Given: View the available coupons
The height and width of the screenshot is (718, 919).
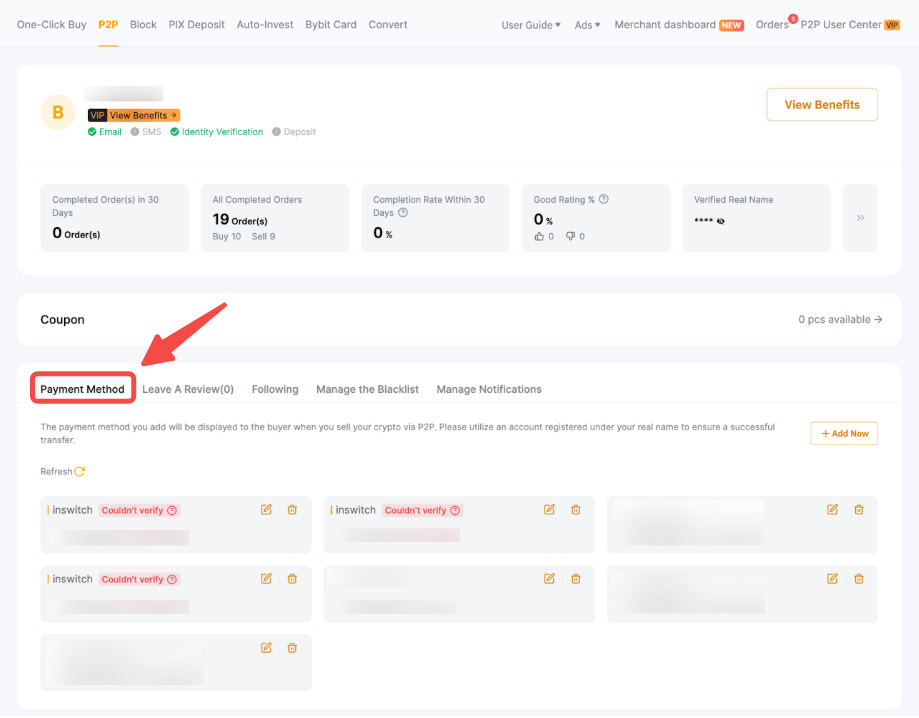Looking at the screenshot, I should pos(840,320).
